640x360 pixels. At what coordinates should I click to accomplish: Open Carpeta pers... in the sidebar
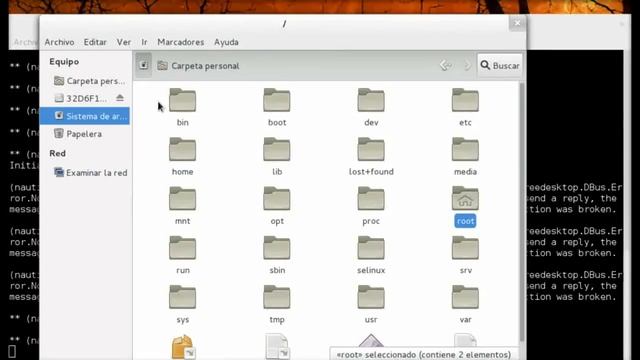[x=89, y=81]
